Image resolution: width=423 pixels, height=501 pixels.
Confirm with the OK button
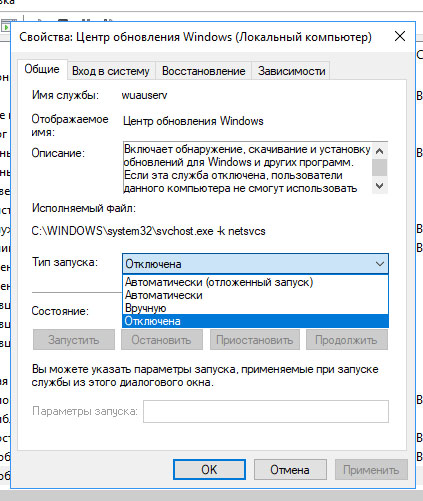[209, 470]
